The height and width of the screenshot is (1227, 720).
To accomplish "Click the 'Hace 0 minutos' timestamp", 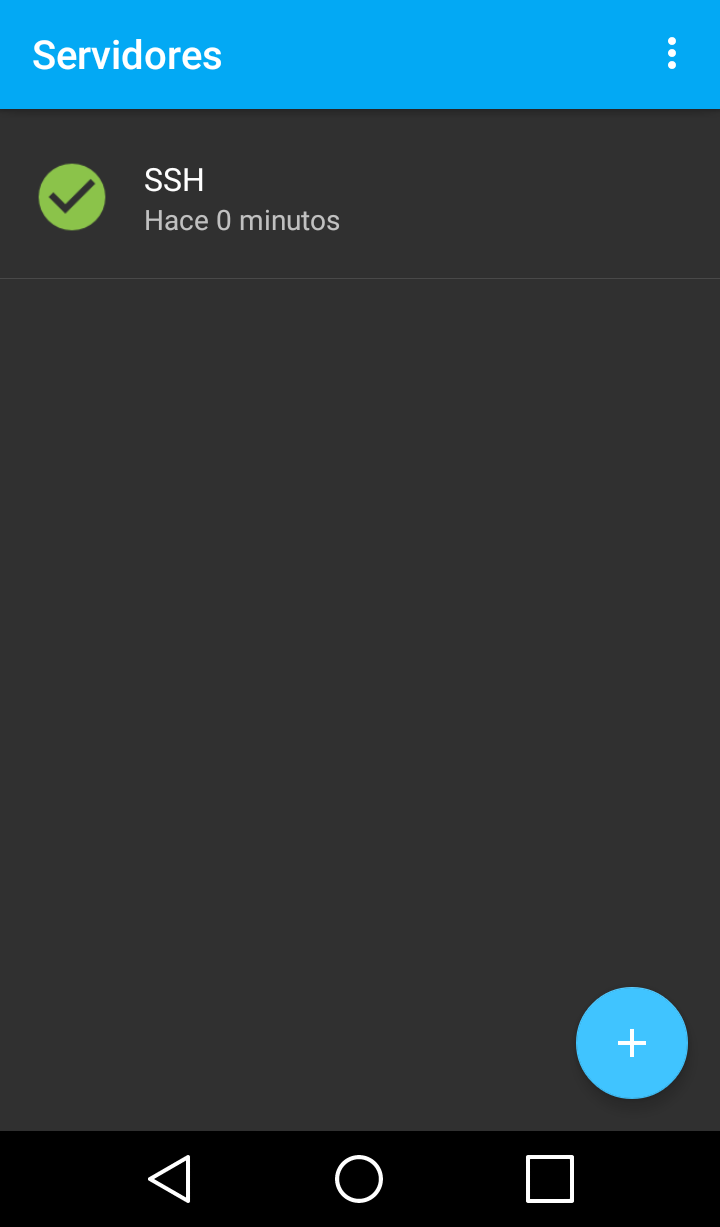I will tap(242, 220).
